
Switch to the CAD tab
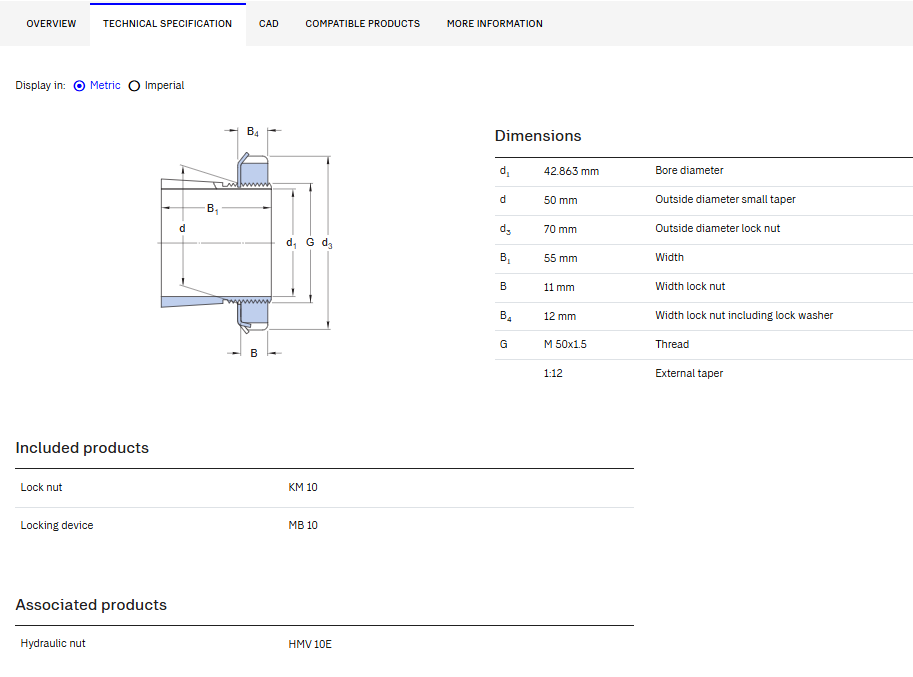point(268,24)
